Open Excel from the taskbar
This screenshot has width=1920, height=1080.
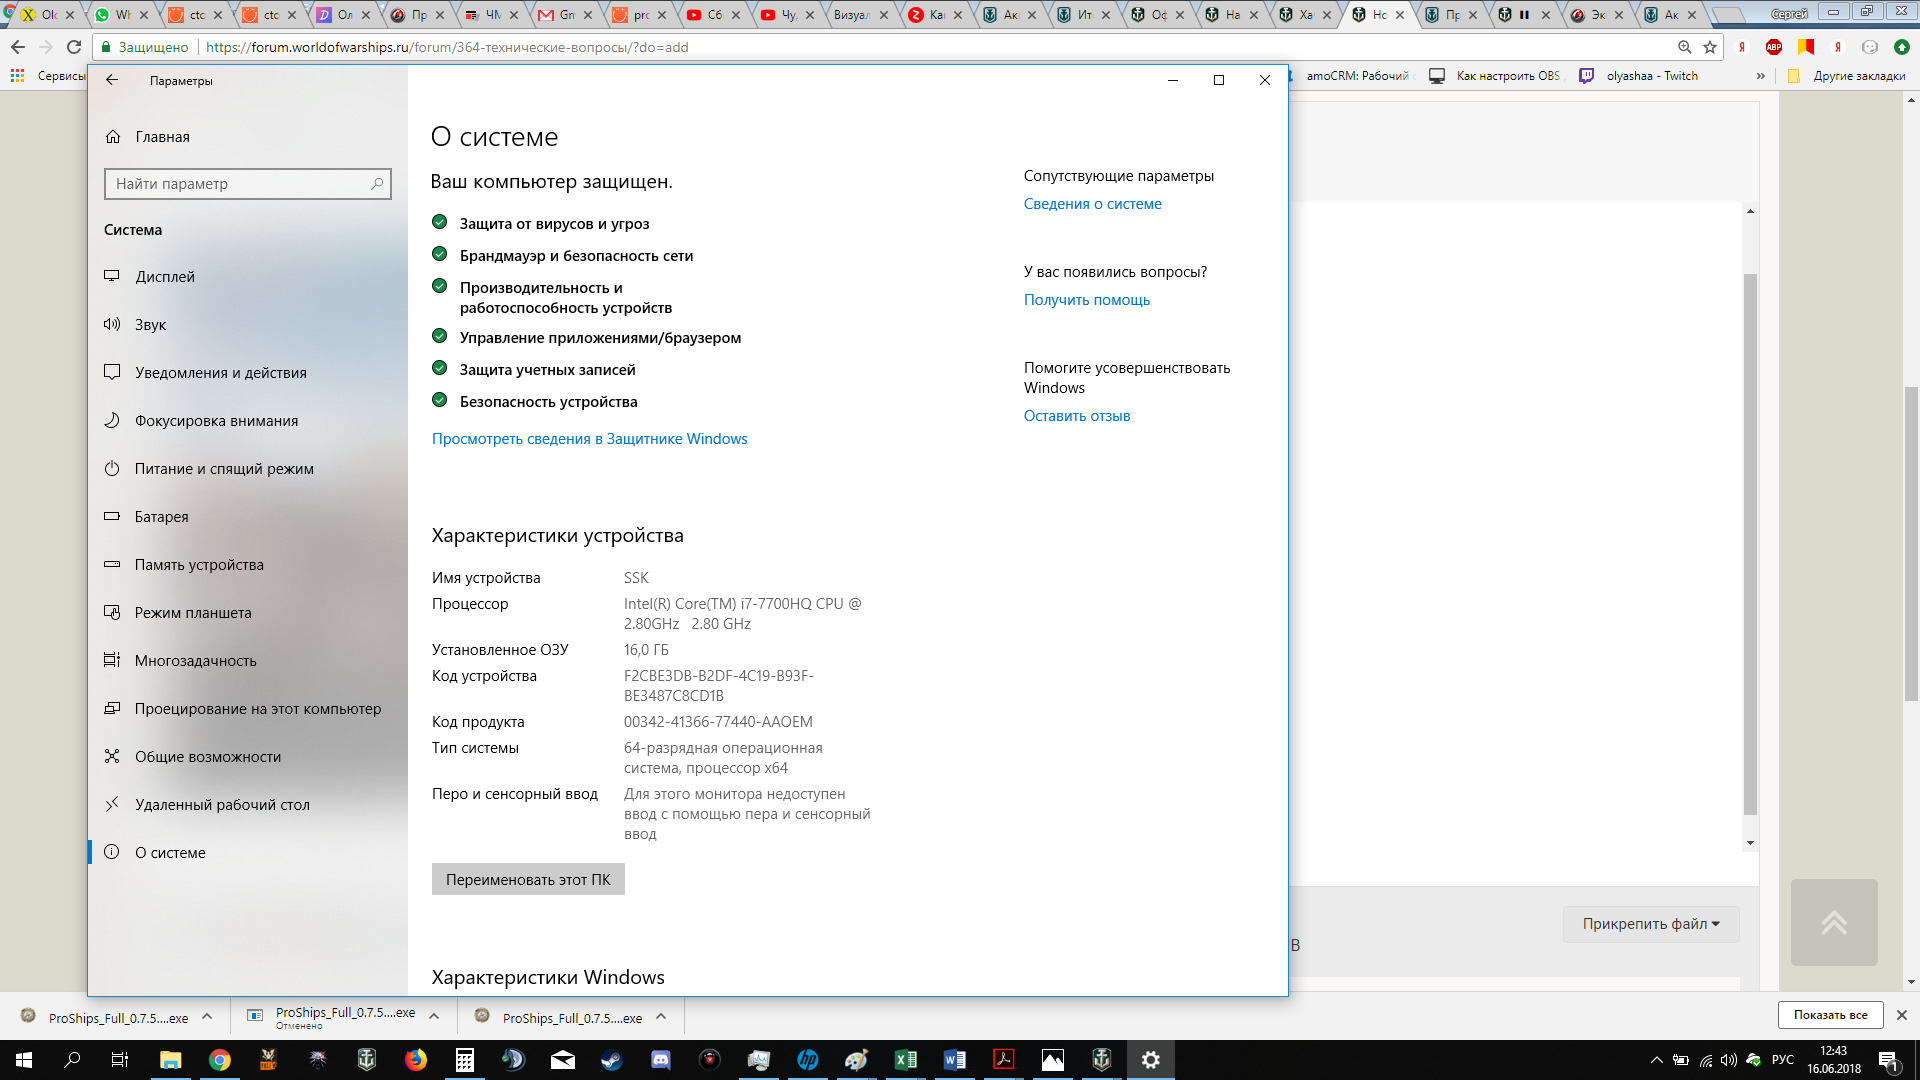pyautogui.click(x=905, y=1060)
